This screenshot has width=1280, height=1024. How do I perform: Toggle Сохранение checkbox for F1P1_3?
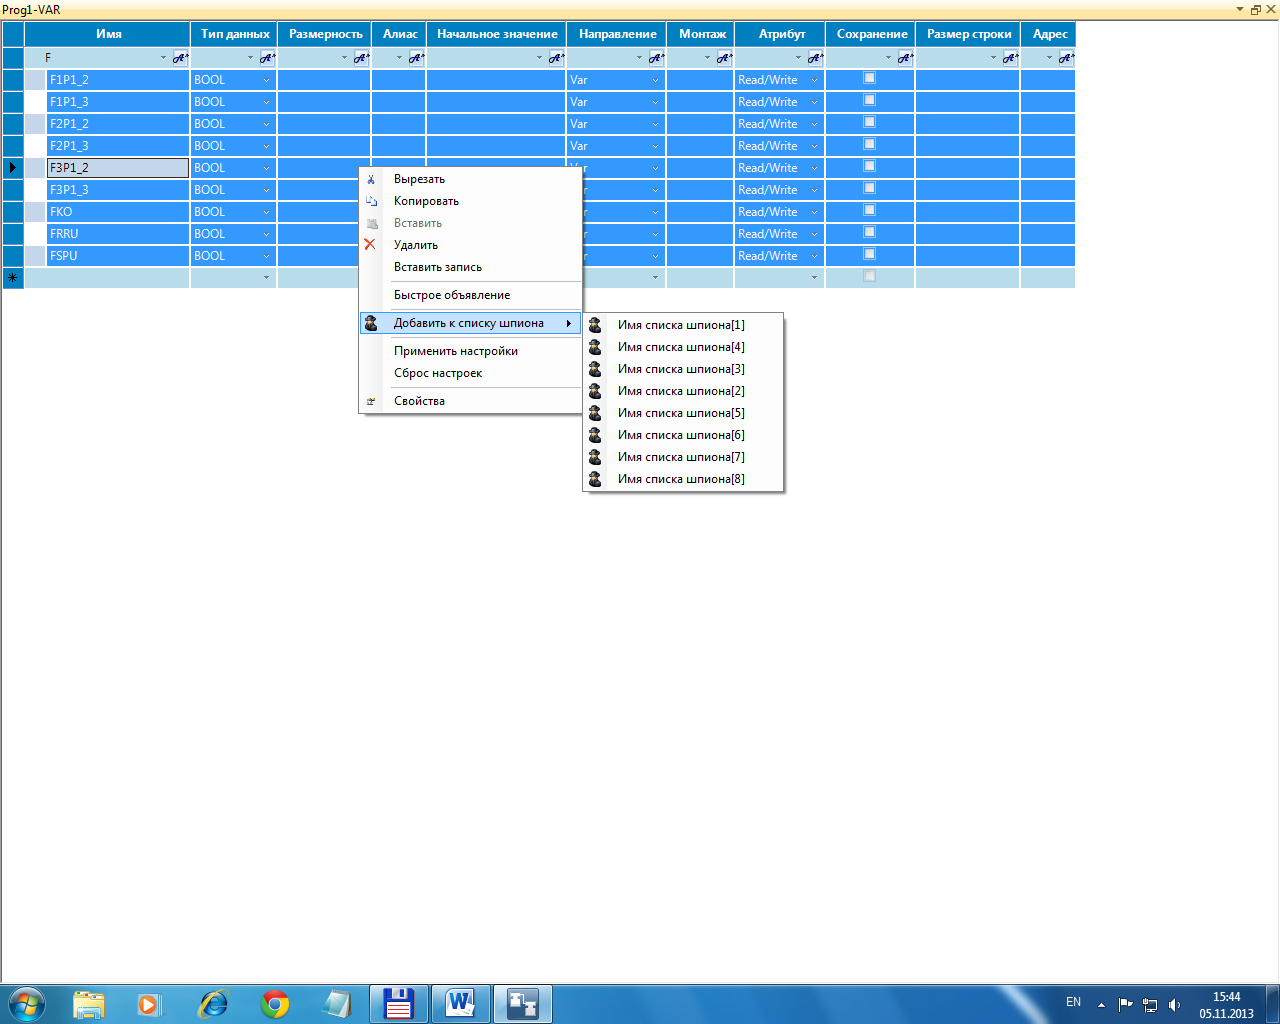pos(869,100)
